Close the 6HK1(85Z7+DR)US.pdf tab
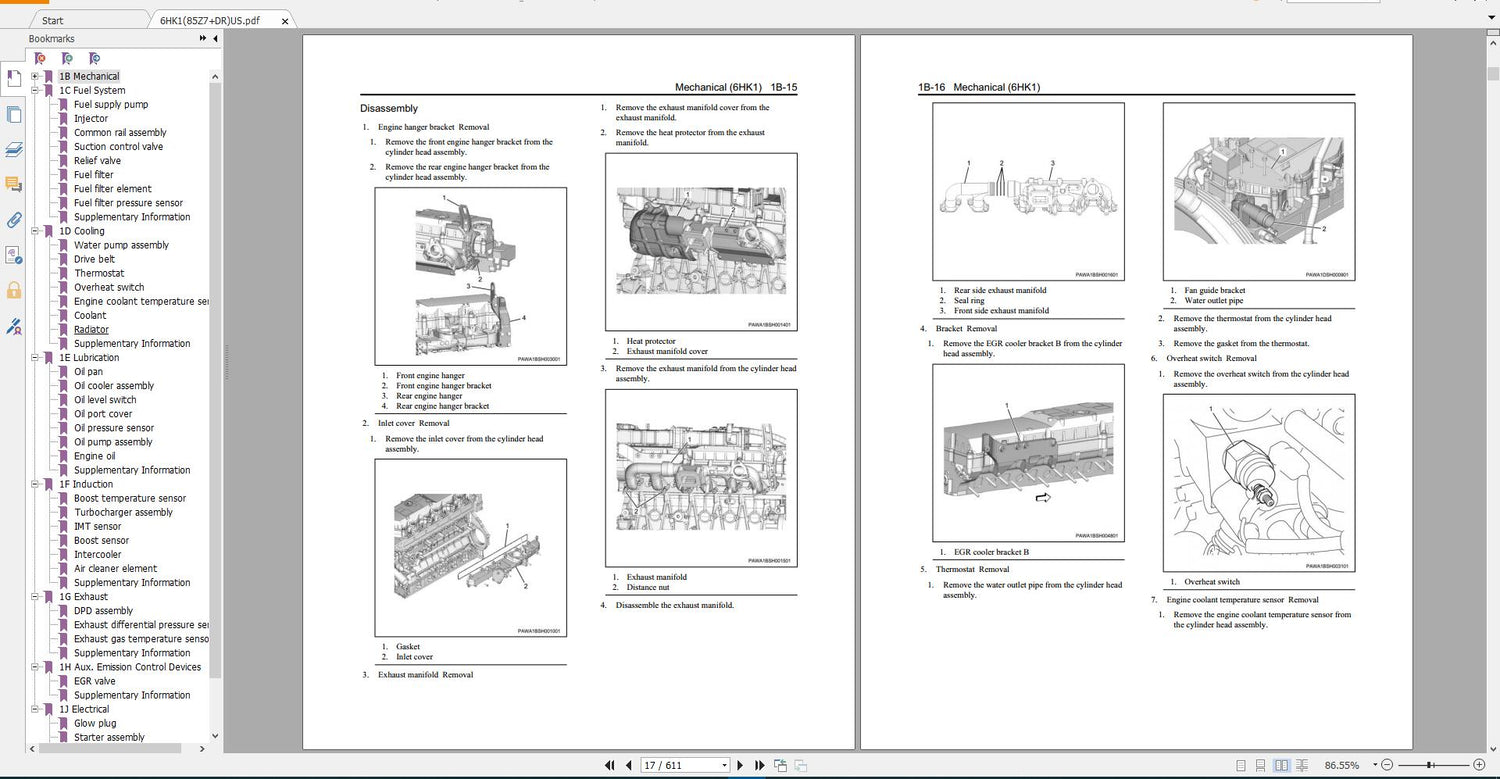Viewport: 1500px width, 779px height. (x=285, y=21)
